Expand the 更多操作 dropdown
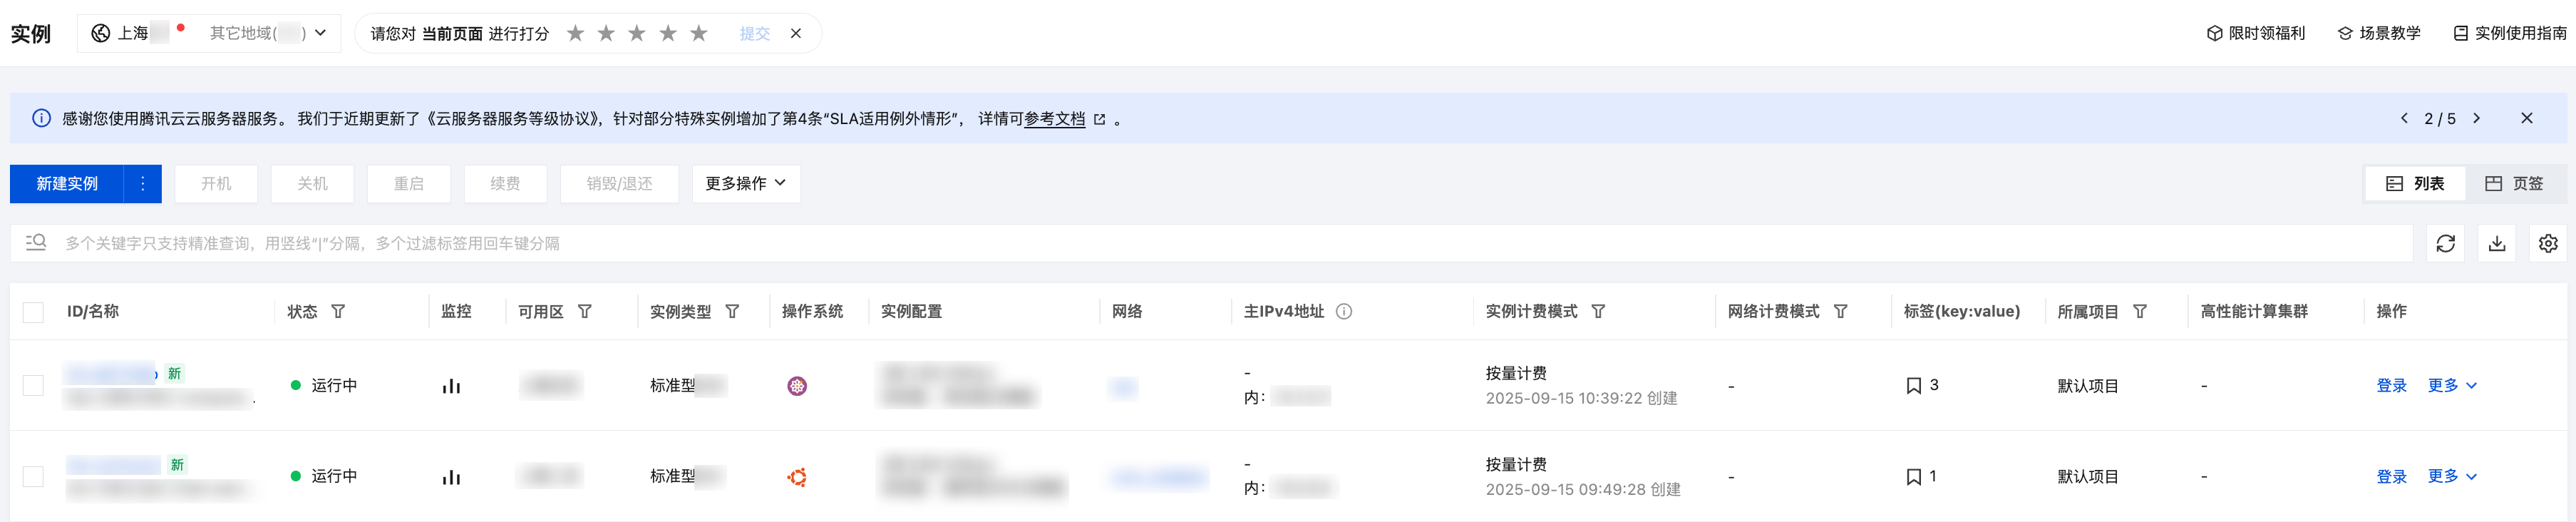 pos(745,184)
